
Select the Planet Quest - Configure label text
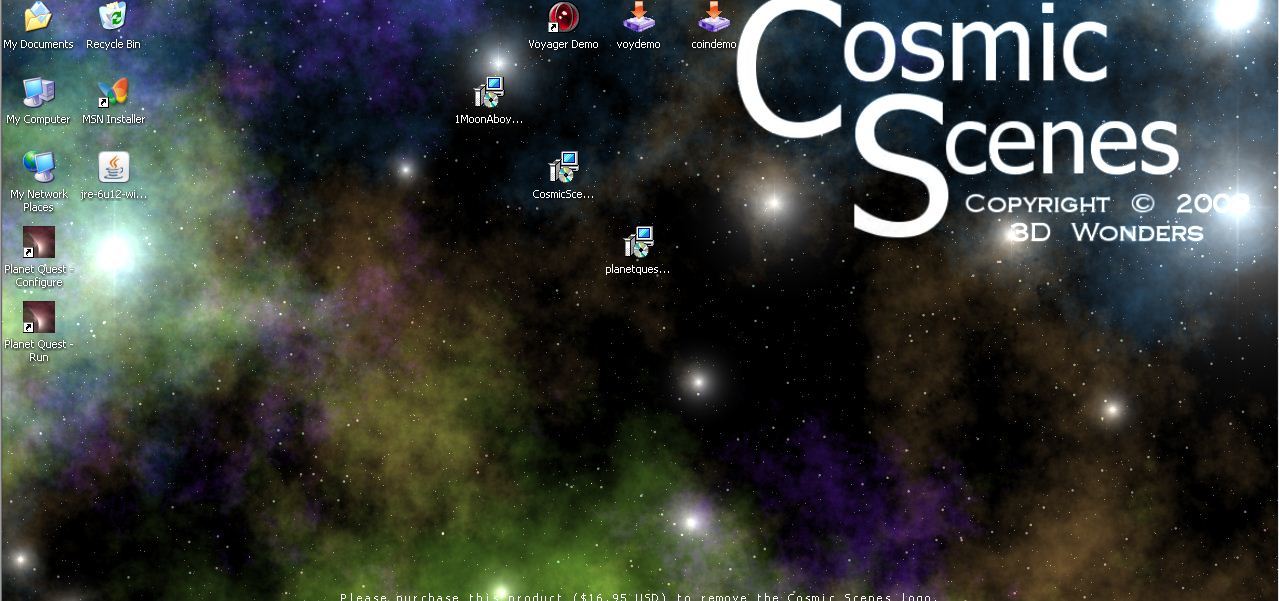[38, 276]
